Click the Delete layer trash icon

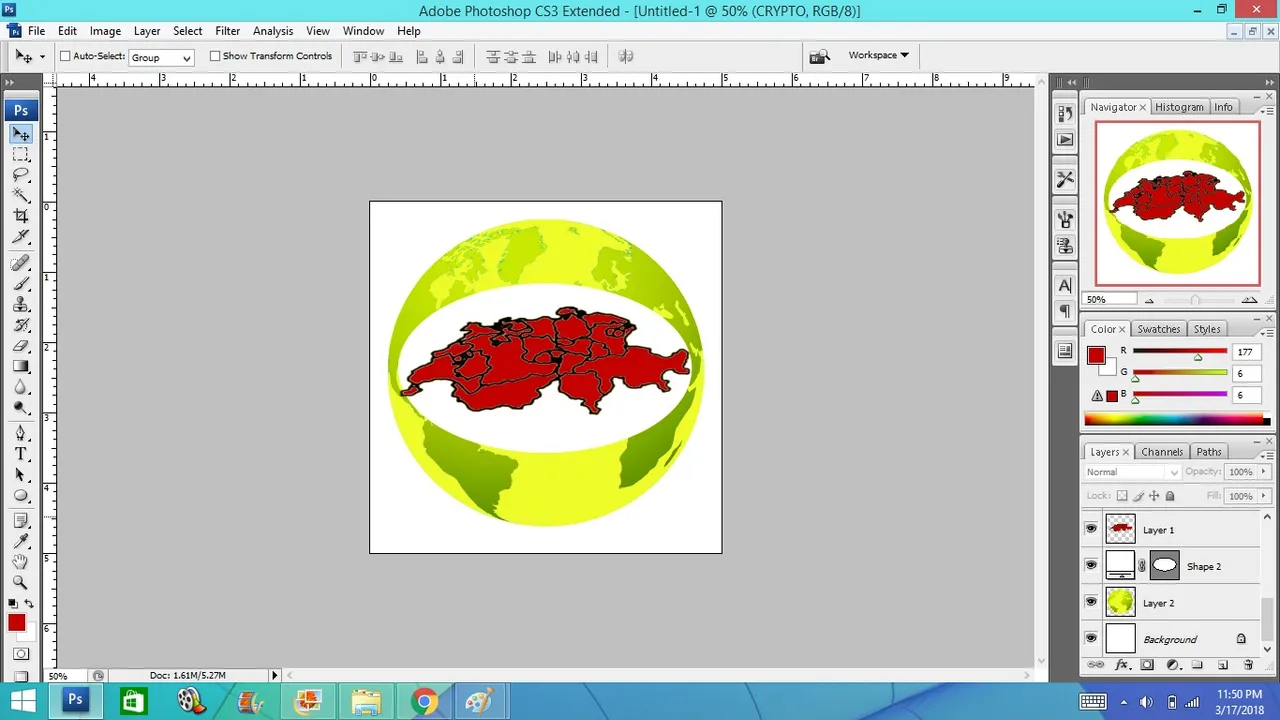coord(1248,665)
